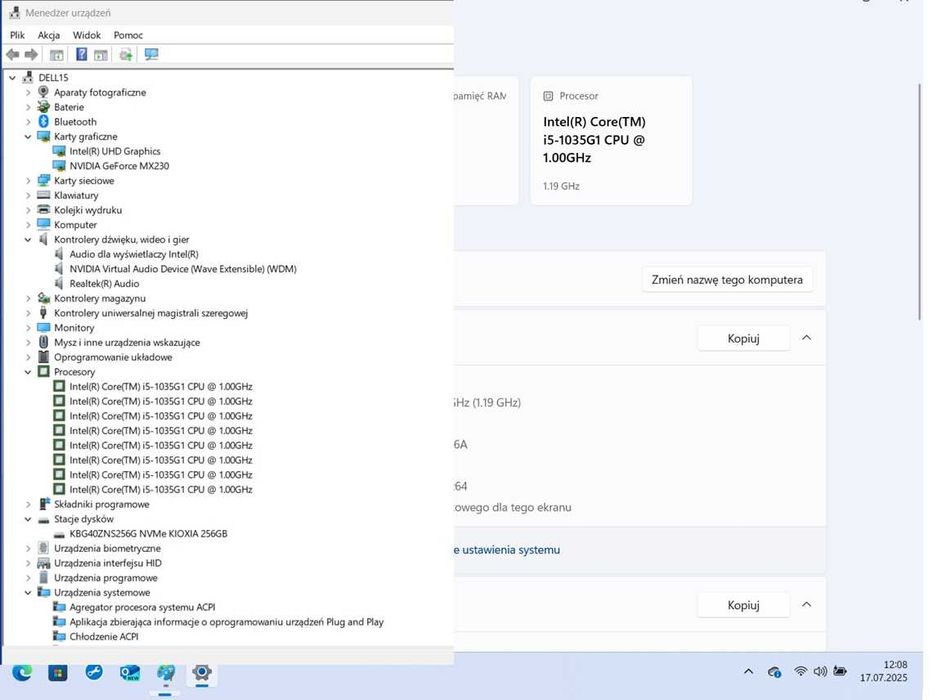Select Agregator procesora systemu ACPI row
Image resolution: width=942 pixels, height=700 pixels.
142,607
